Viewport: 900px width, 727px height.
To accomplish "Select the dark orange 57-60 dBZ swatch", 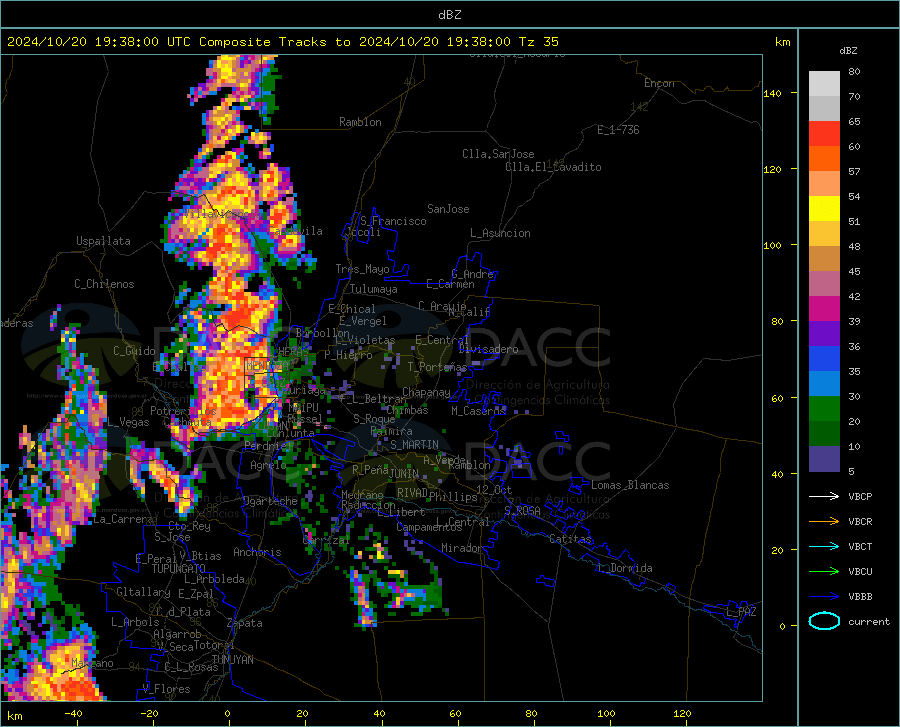I will (824, 159).
